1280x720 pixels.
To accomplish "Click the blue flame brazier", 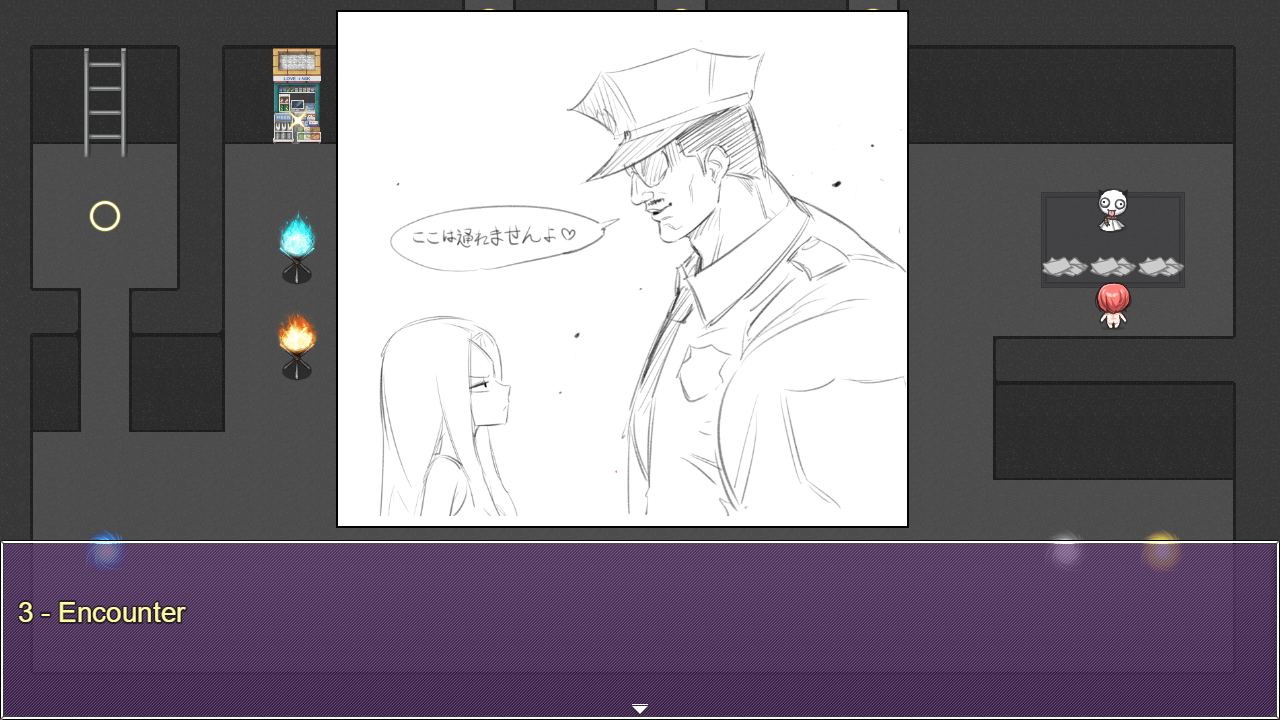I will [x=297, y=248].
